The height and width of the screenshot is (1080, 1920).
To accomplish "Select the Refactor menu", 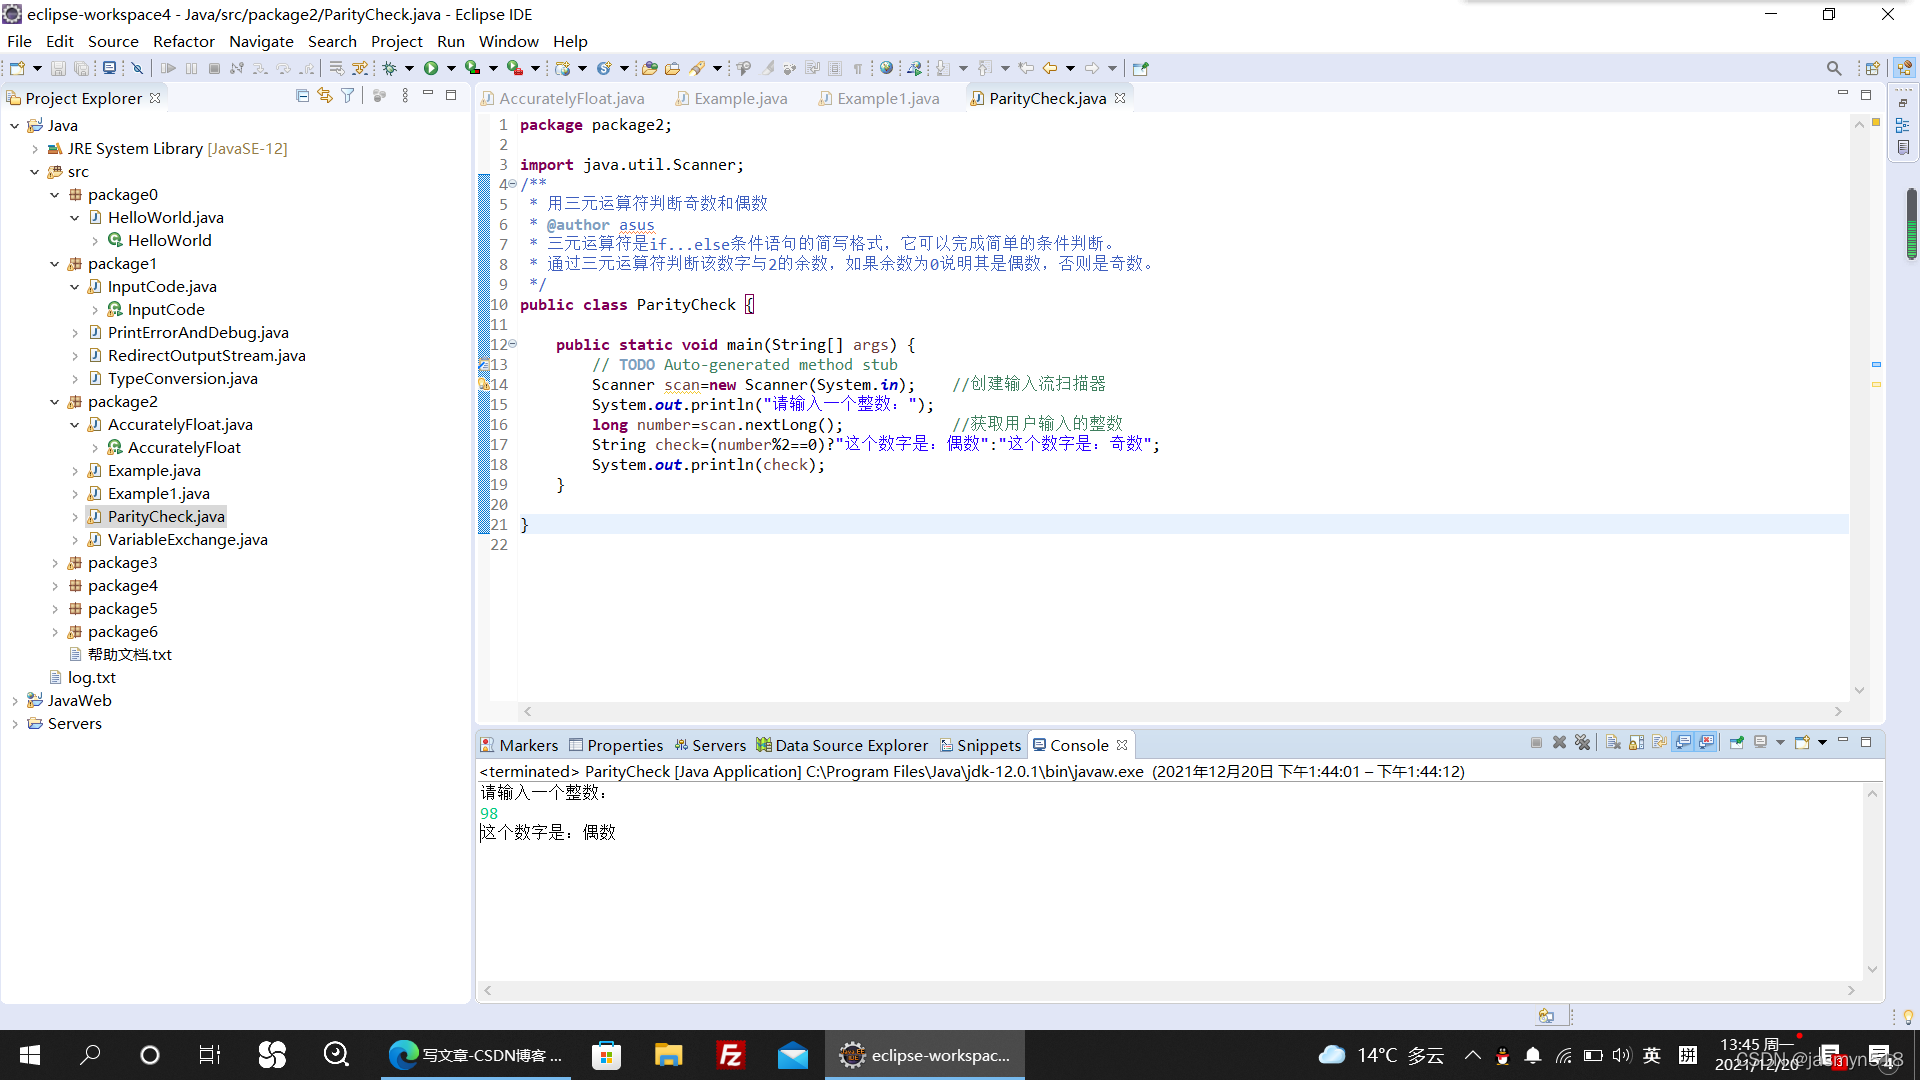I will (182, 41).
